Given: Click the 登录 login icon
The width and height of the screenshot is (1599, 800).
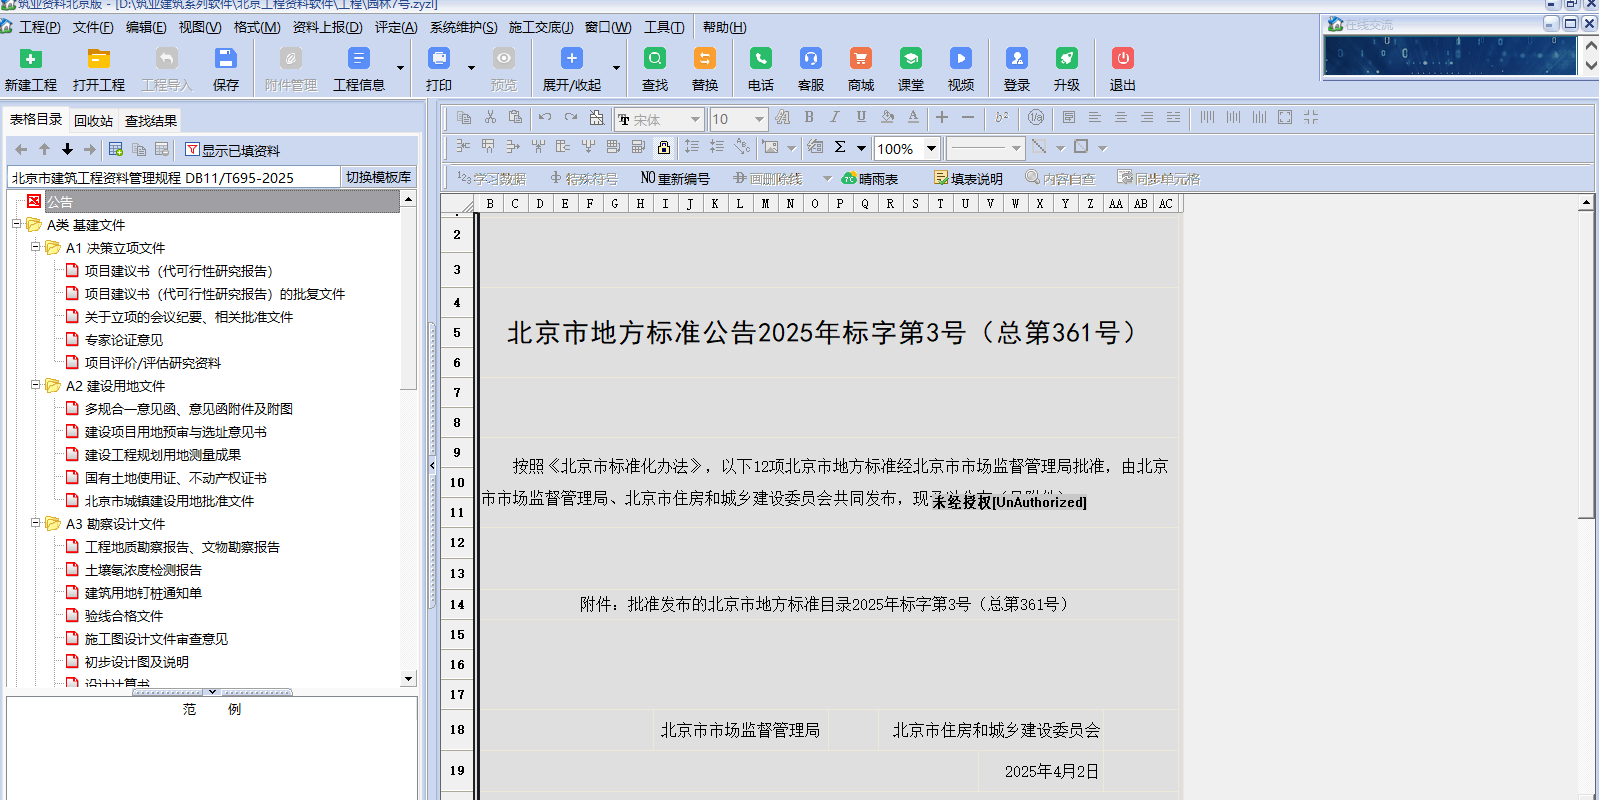Looking at the screenshot, I should (1016, 59).
